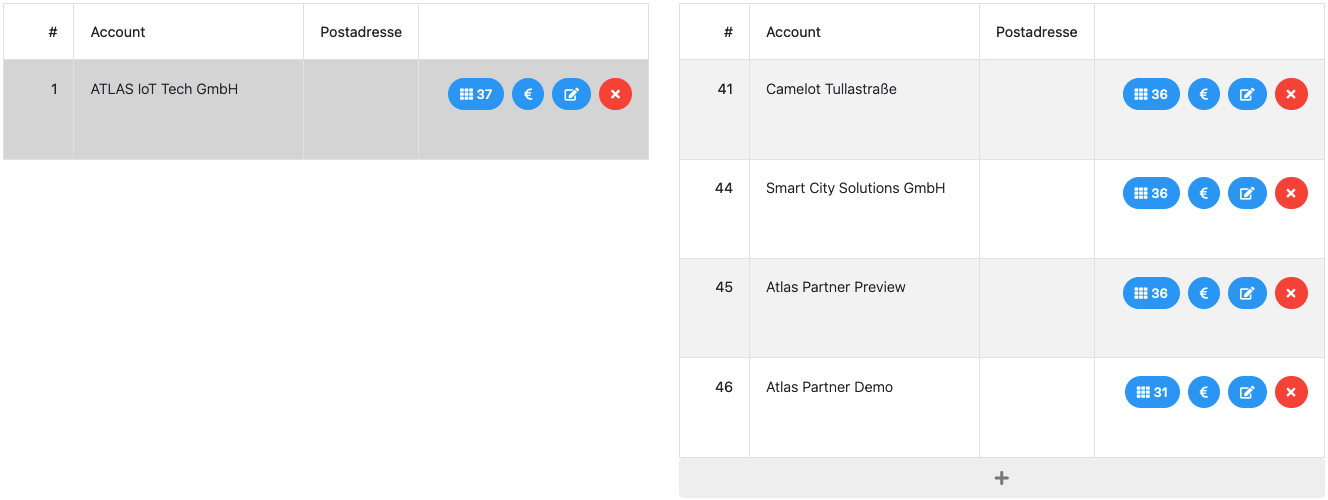Open the grid button for Smart City Solutions GmbH
The height and width of the screenshot is (500, 1328).
[x=1151, y=193]
